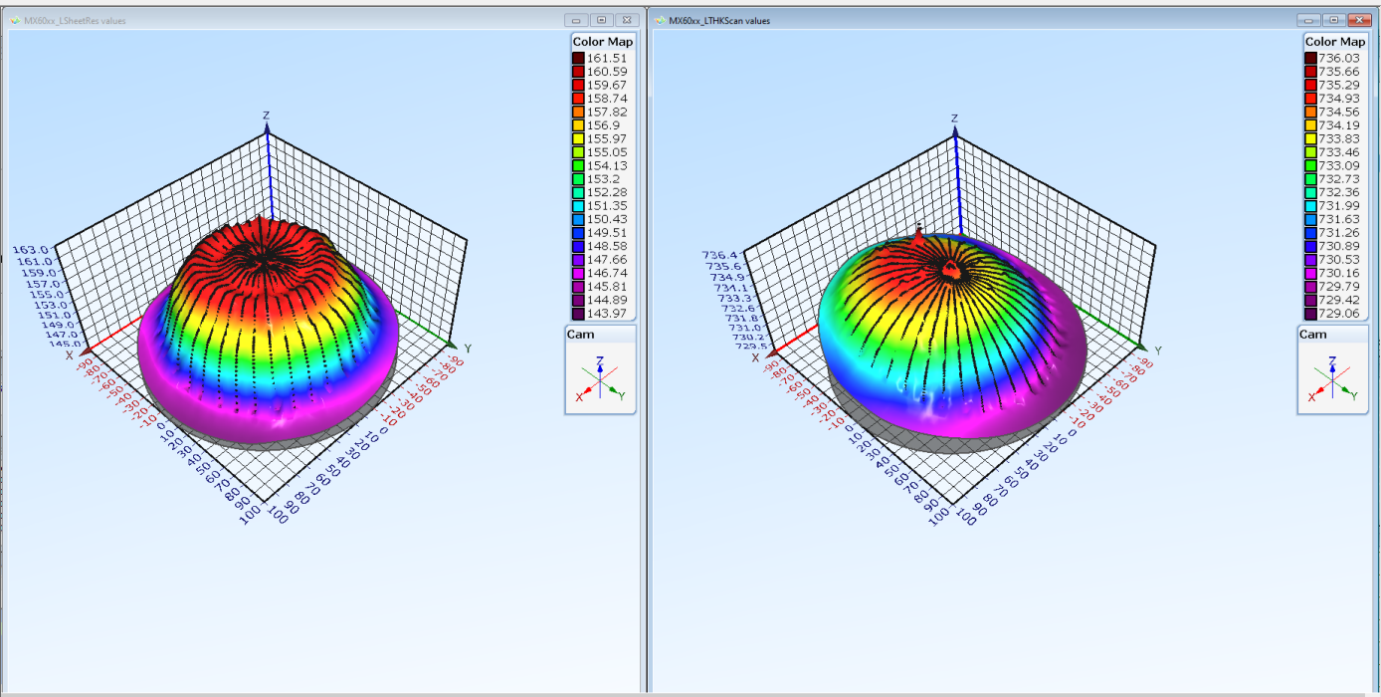Screen dimensions: 1381x697
Task: Minimize the MX60xx_LTHKScan values window
Action: point(1309,20)
